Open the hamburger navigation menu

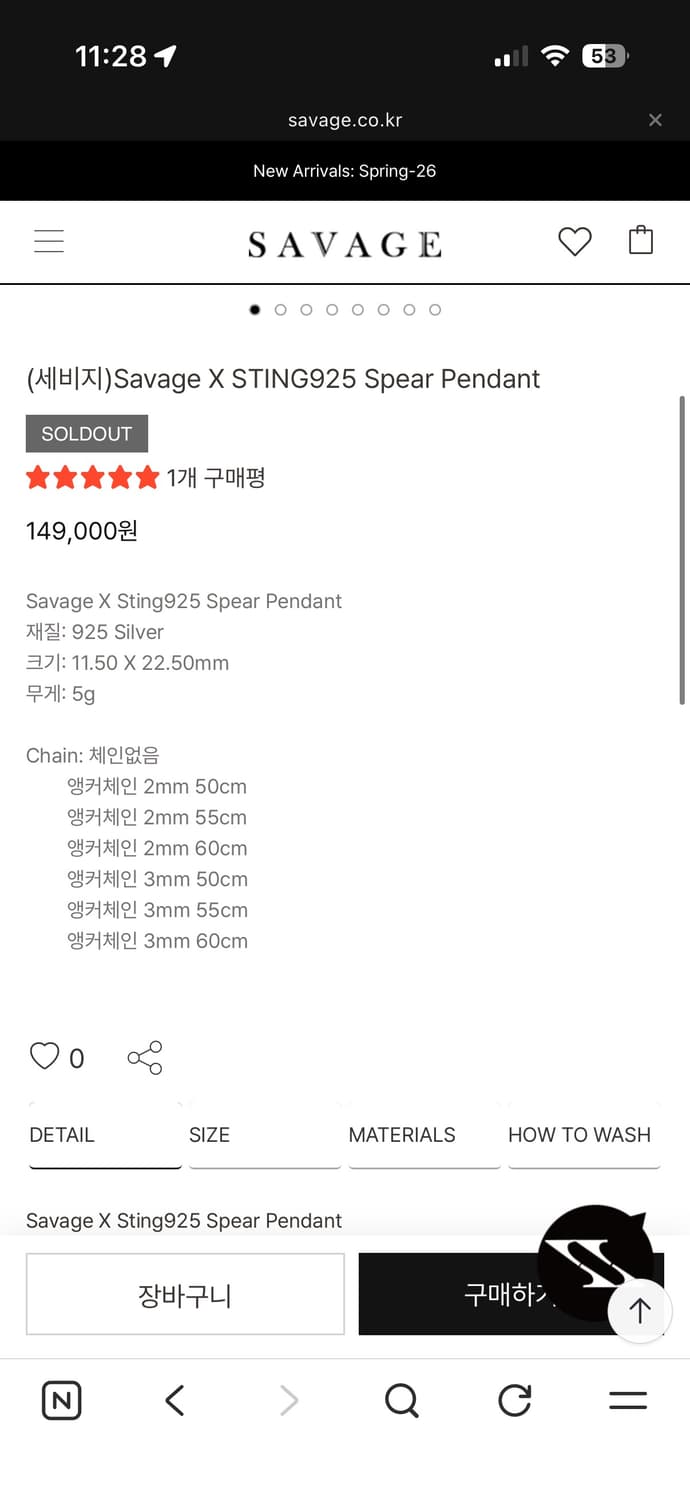(x=49, y=241)
